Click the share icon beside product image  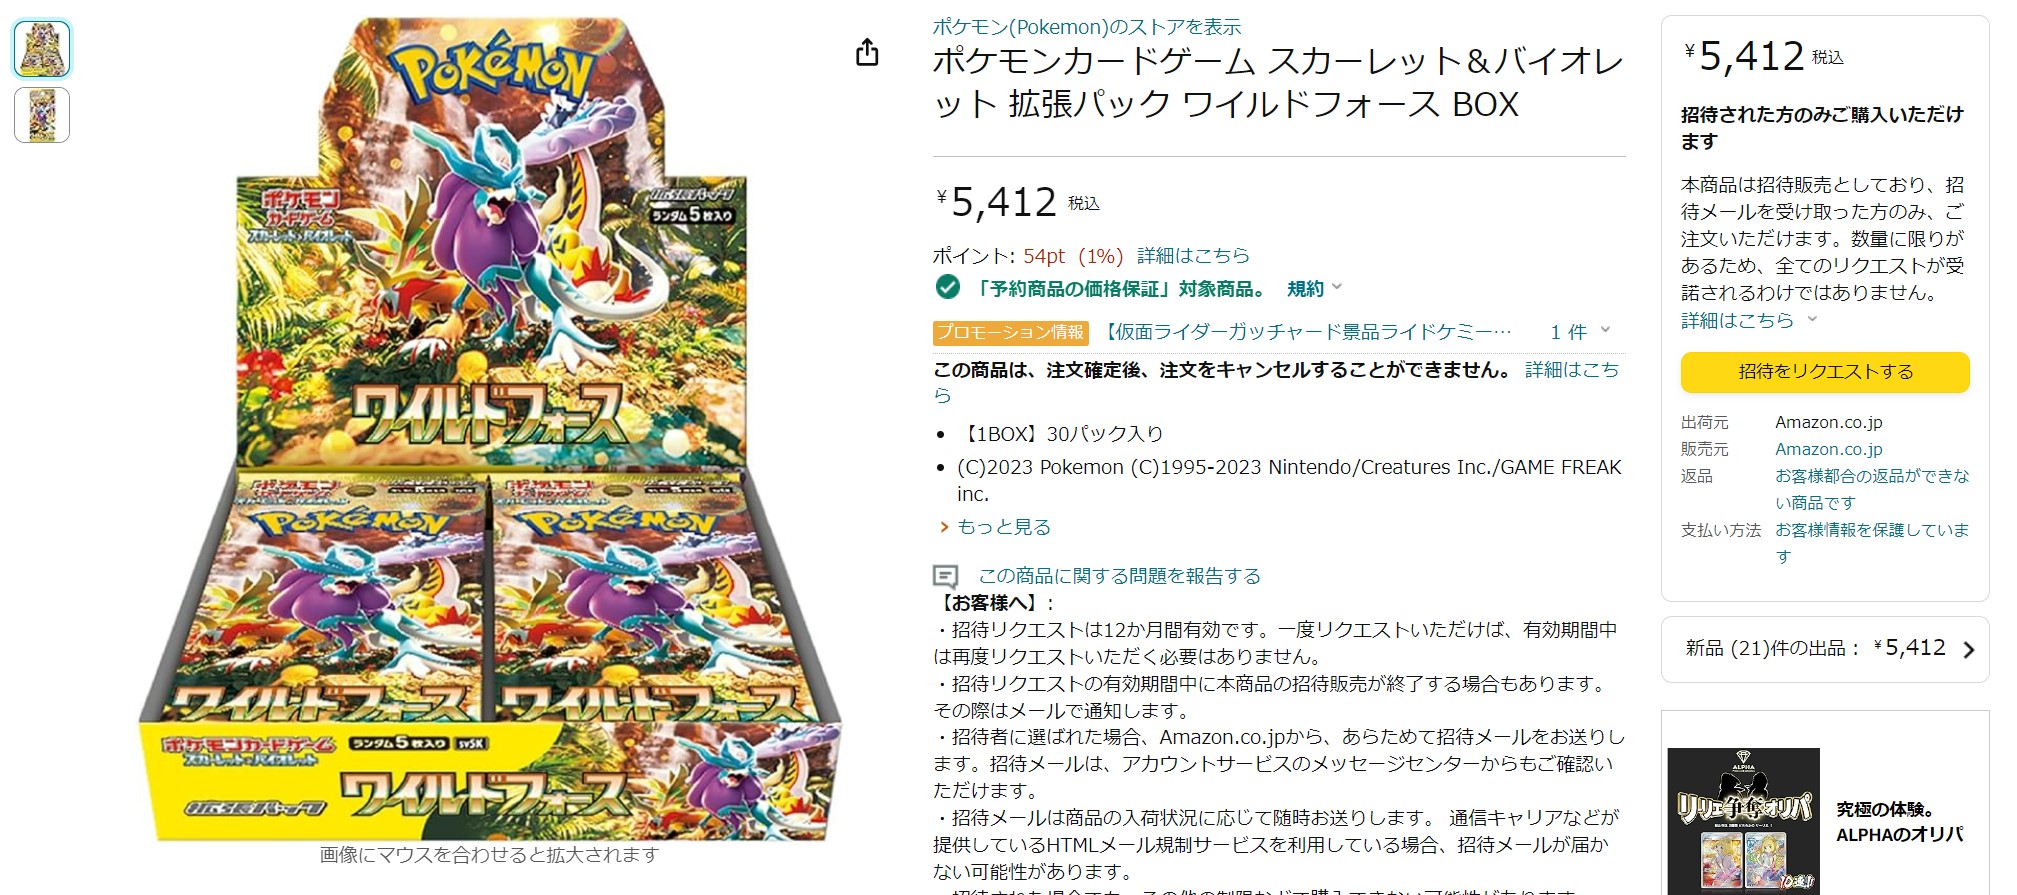[867, 52]
